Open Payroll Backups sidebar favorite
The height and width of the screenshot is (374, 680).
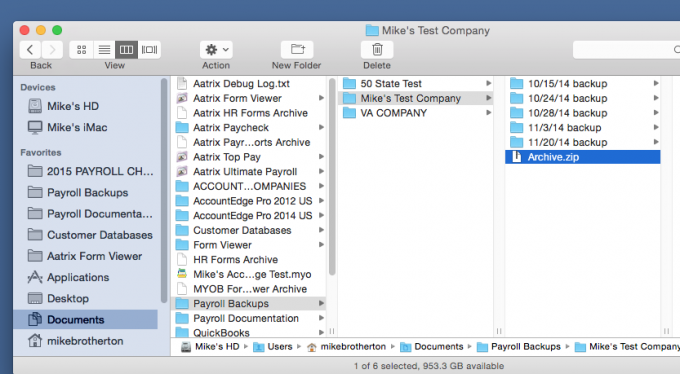pyautogui.click(x=78, y=193)
